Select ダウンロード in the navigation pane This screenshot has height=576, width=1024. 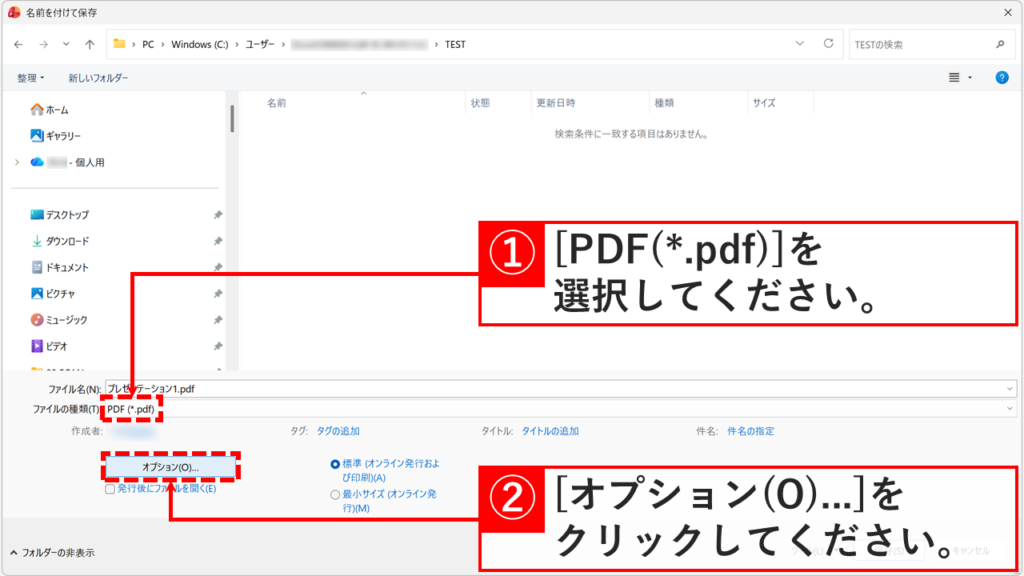click(x=60, y=239)
